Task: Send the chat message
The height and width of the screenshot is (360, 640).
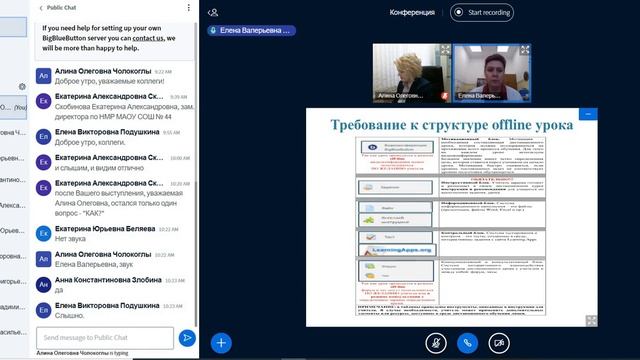Action: click(187, 338)
